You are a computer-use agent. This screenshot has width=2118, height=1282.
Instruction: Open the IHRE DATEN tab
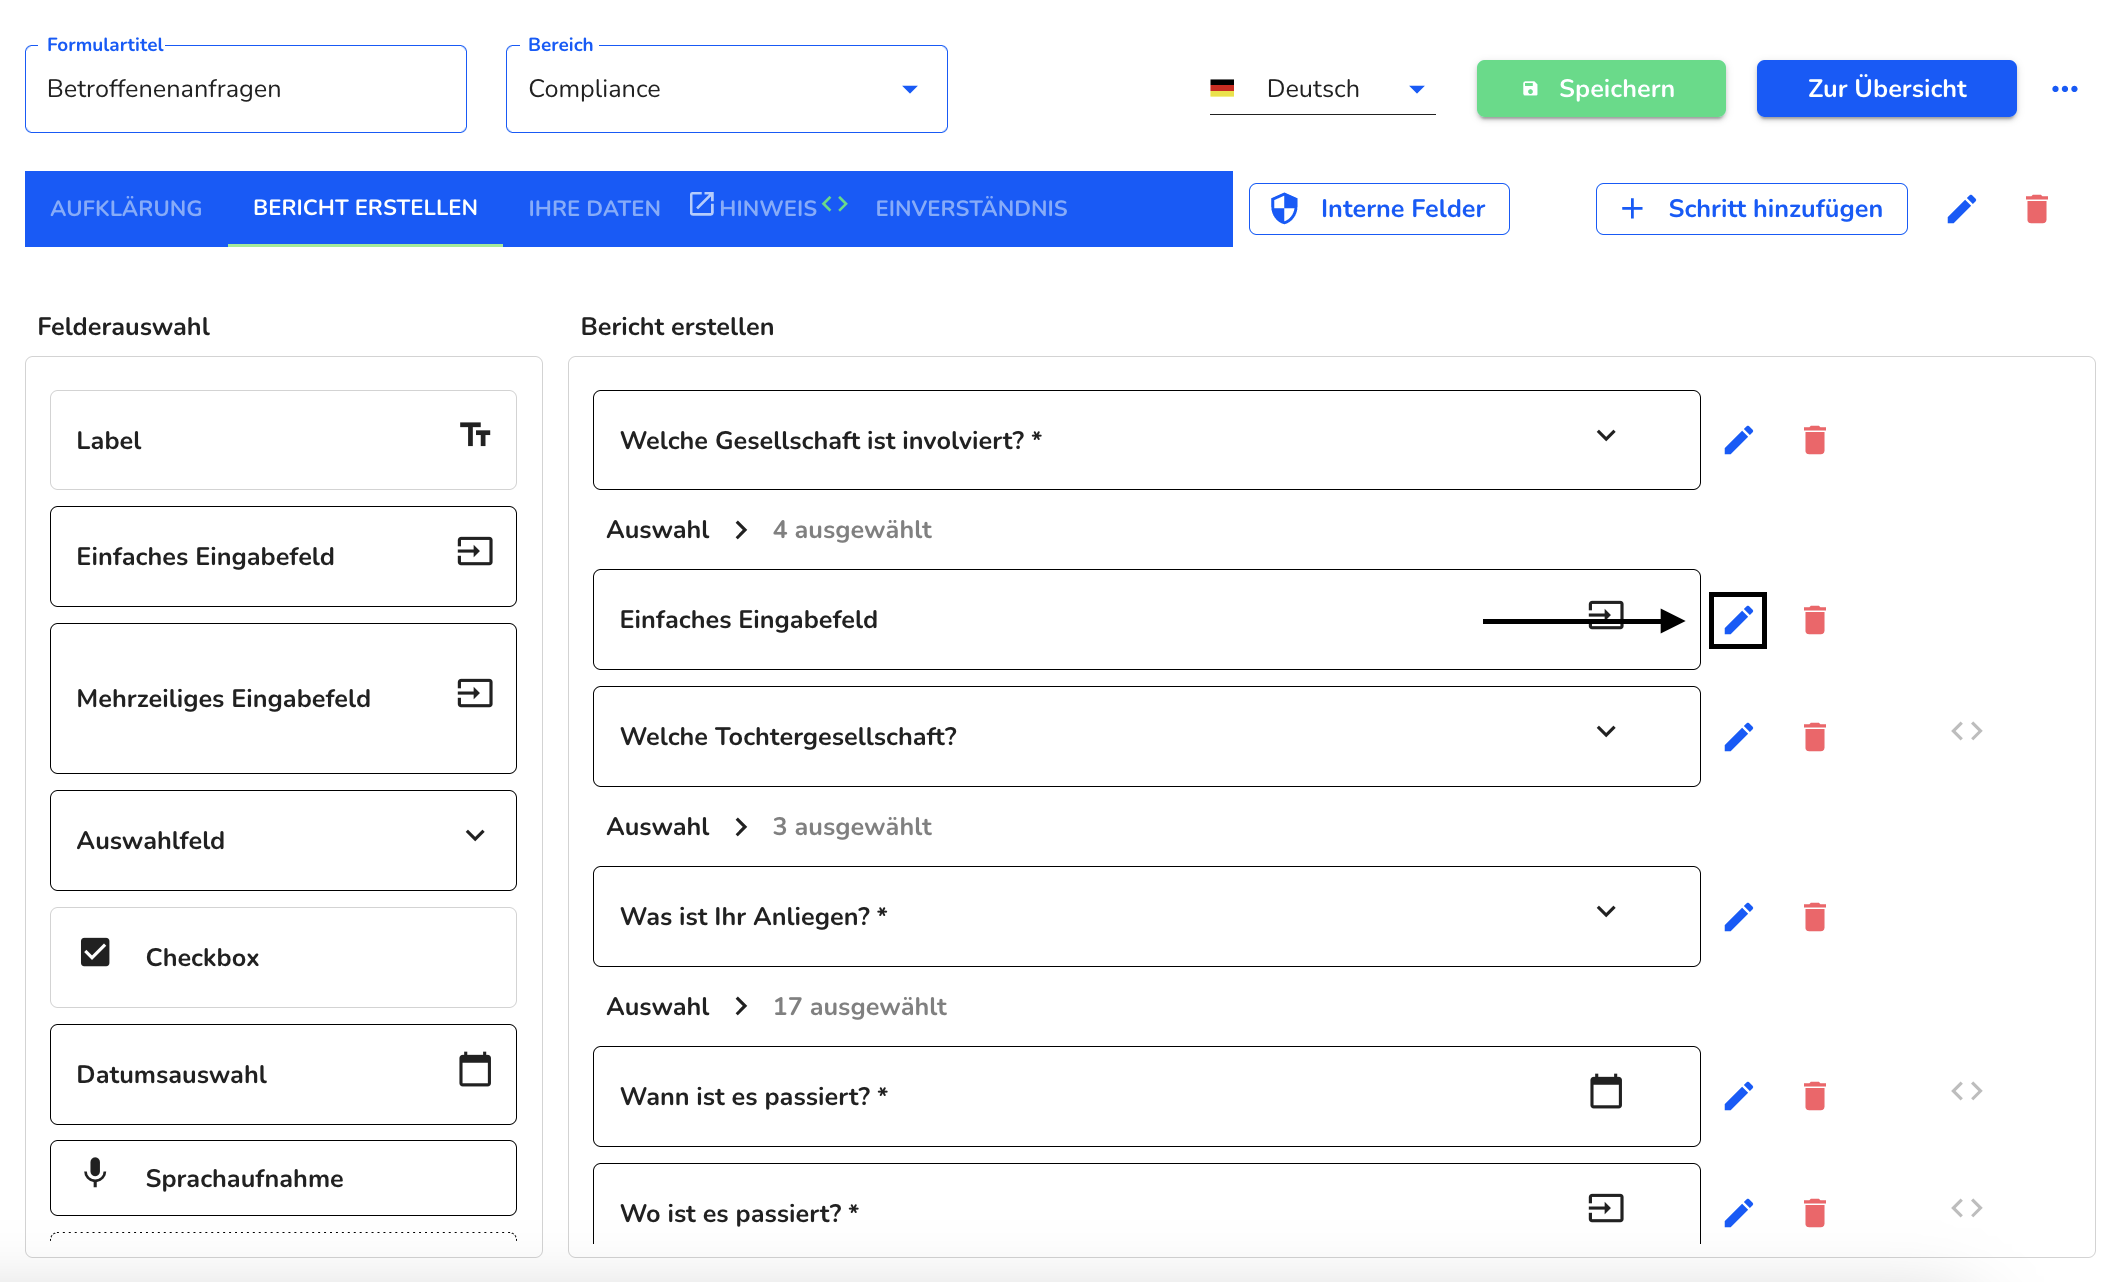click(594, 208)
